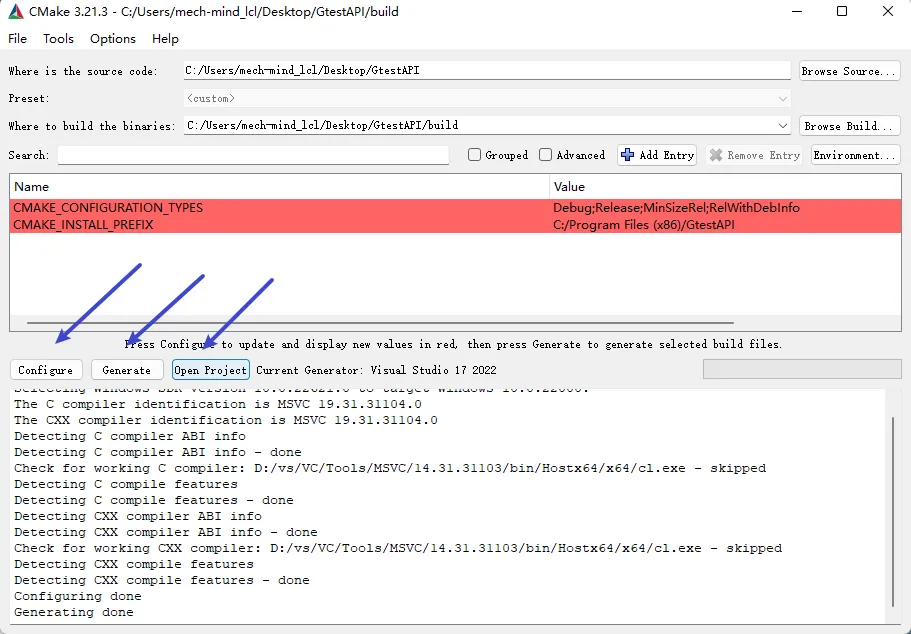Click the Generate button
911x634 pixels.
[126, 370]
